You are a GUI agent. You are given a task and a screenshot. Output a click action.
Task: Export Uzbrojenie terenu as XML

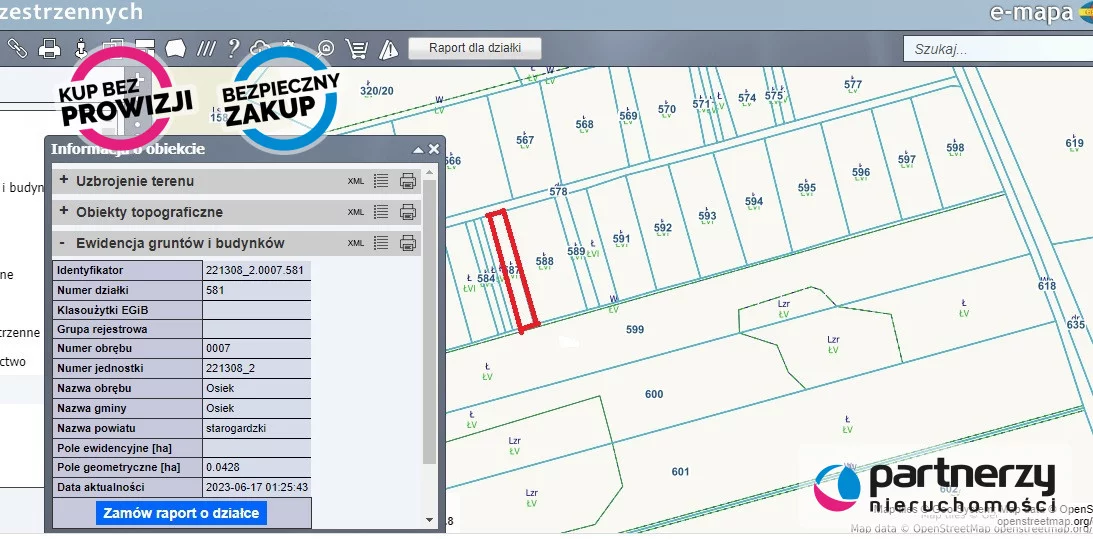356,181
